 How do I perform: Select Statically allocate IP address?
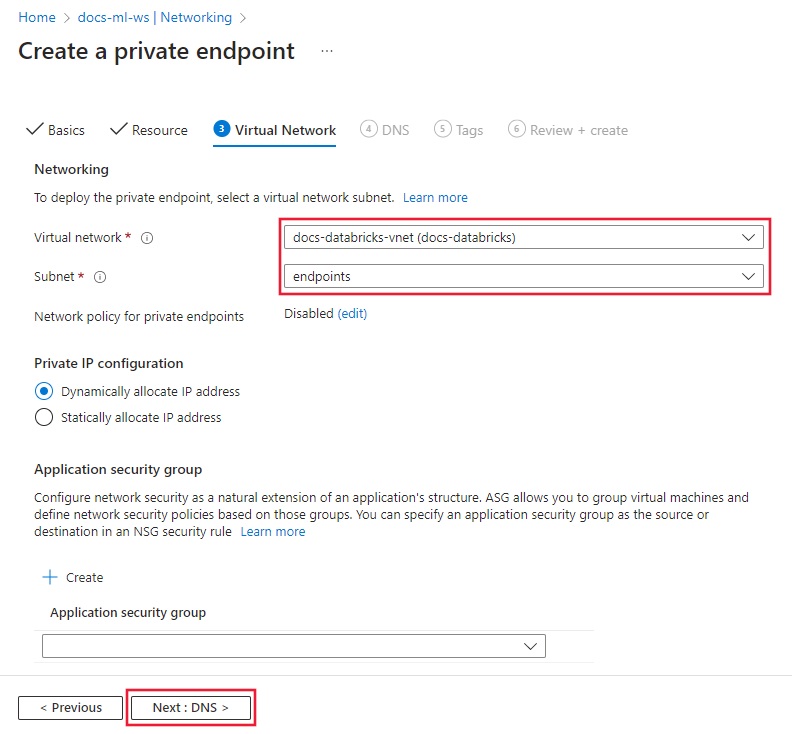click(44, 417)
